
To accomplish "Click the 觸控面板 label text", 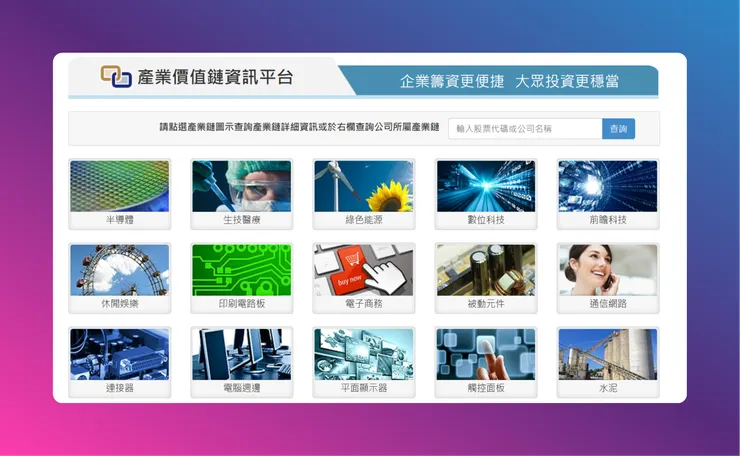I will [486, 388].
